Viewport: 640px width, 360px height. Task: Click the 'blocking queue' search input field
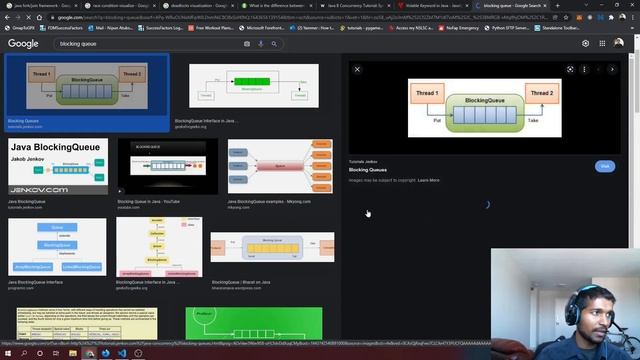[x=149, y=44]
